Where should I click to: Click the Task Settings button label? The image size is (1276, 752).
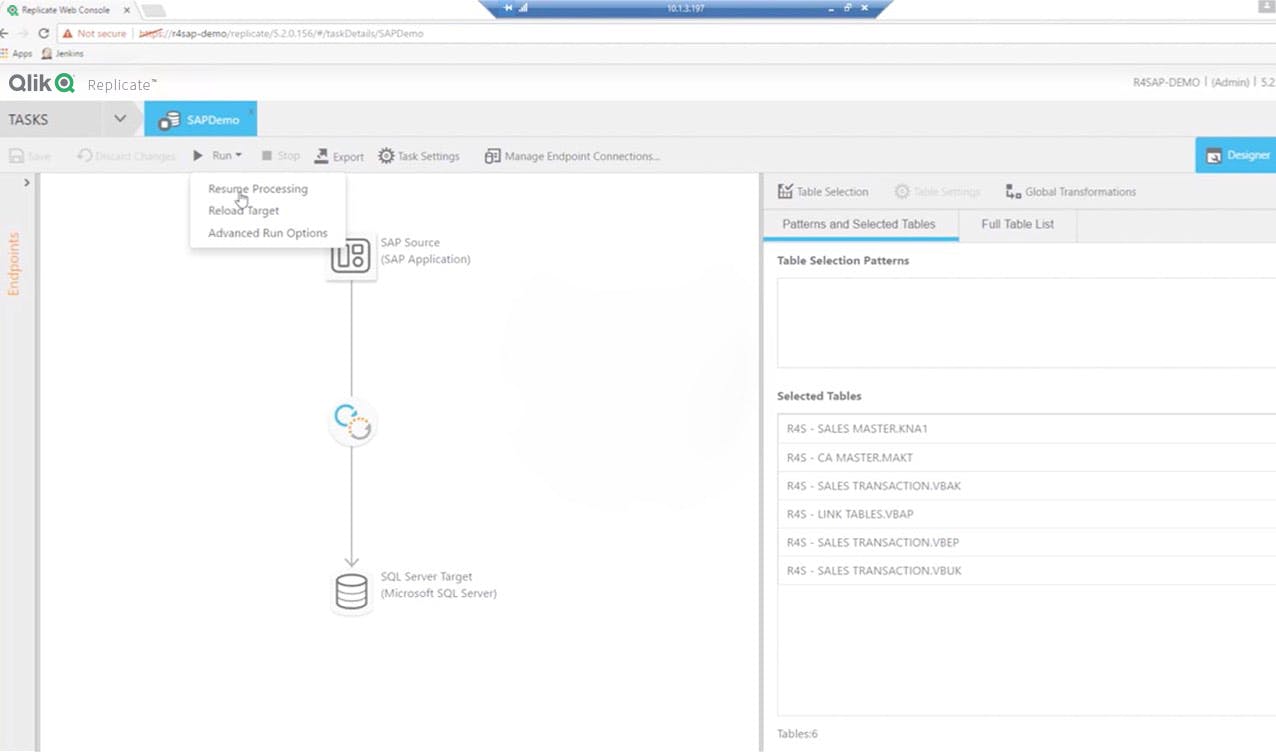tap(428, 156)
